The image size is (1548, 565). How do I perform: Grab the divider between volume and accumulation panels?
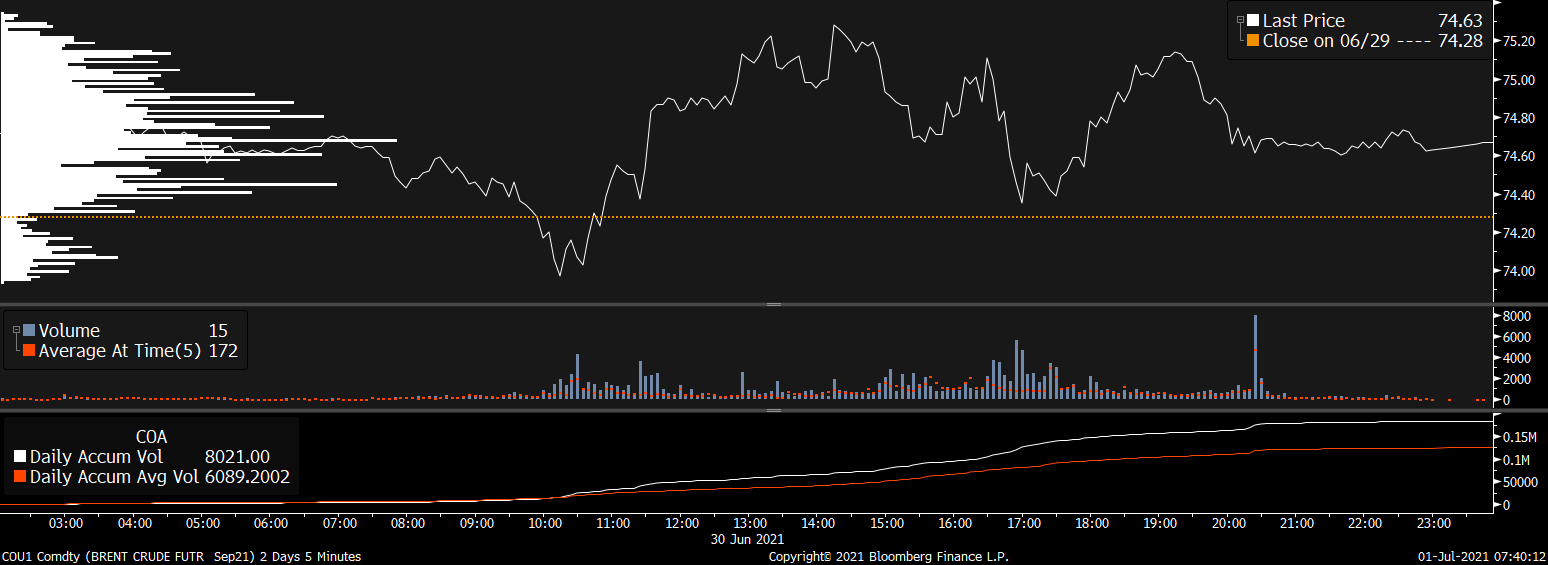(773, 410)
